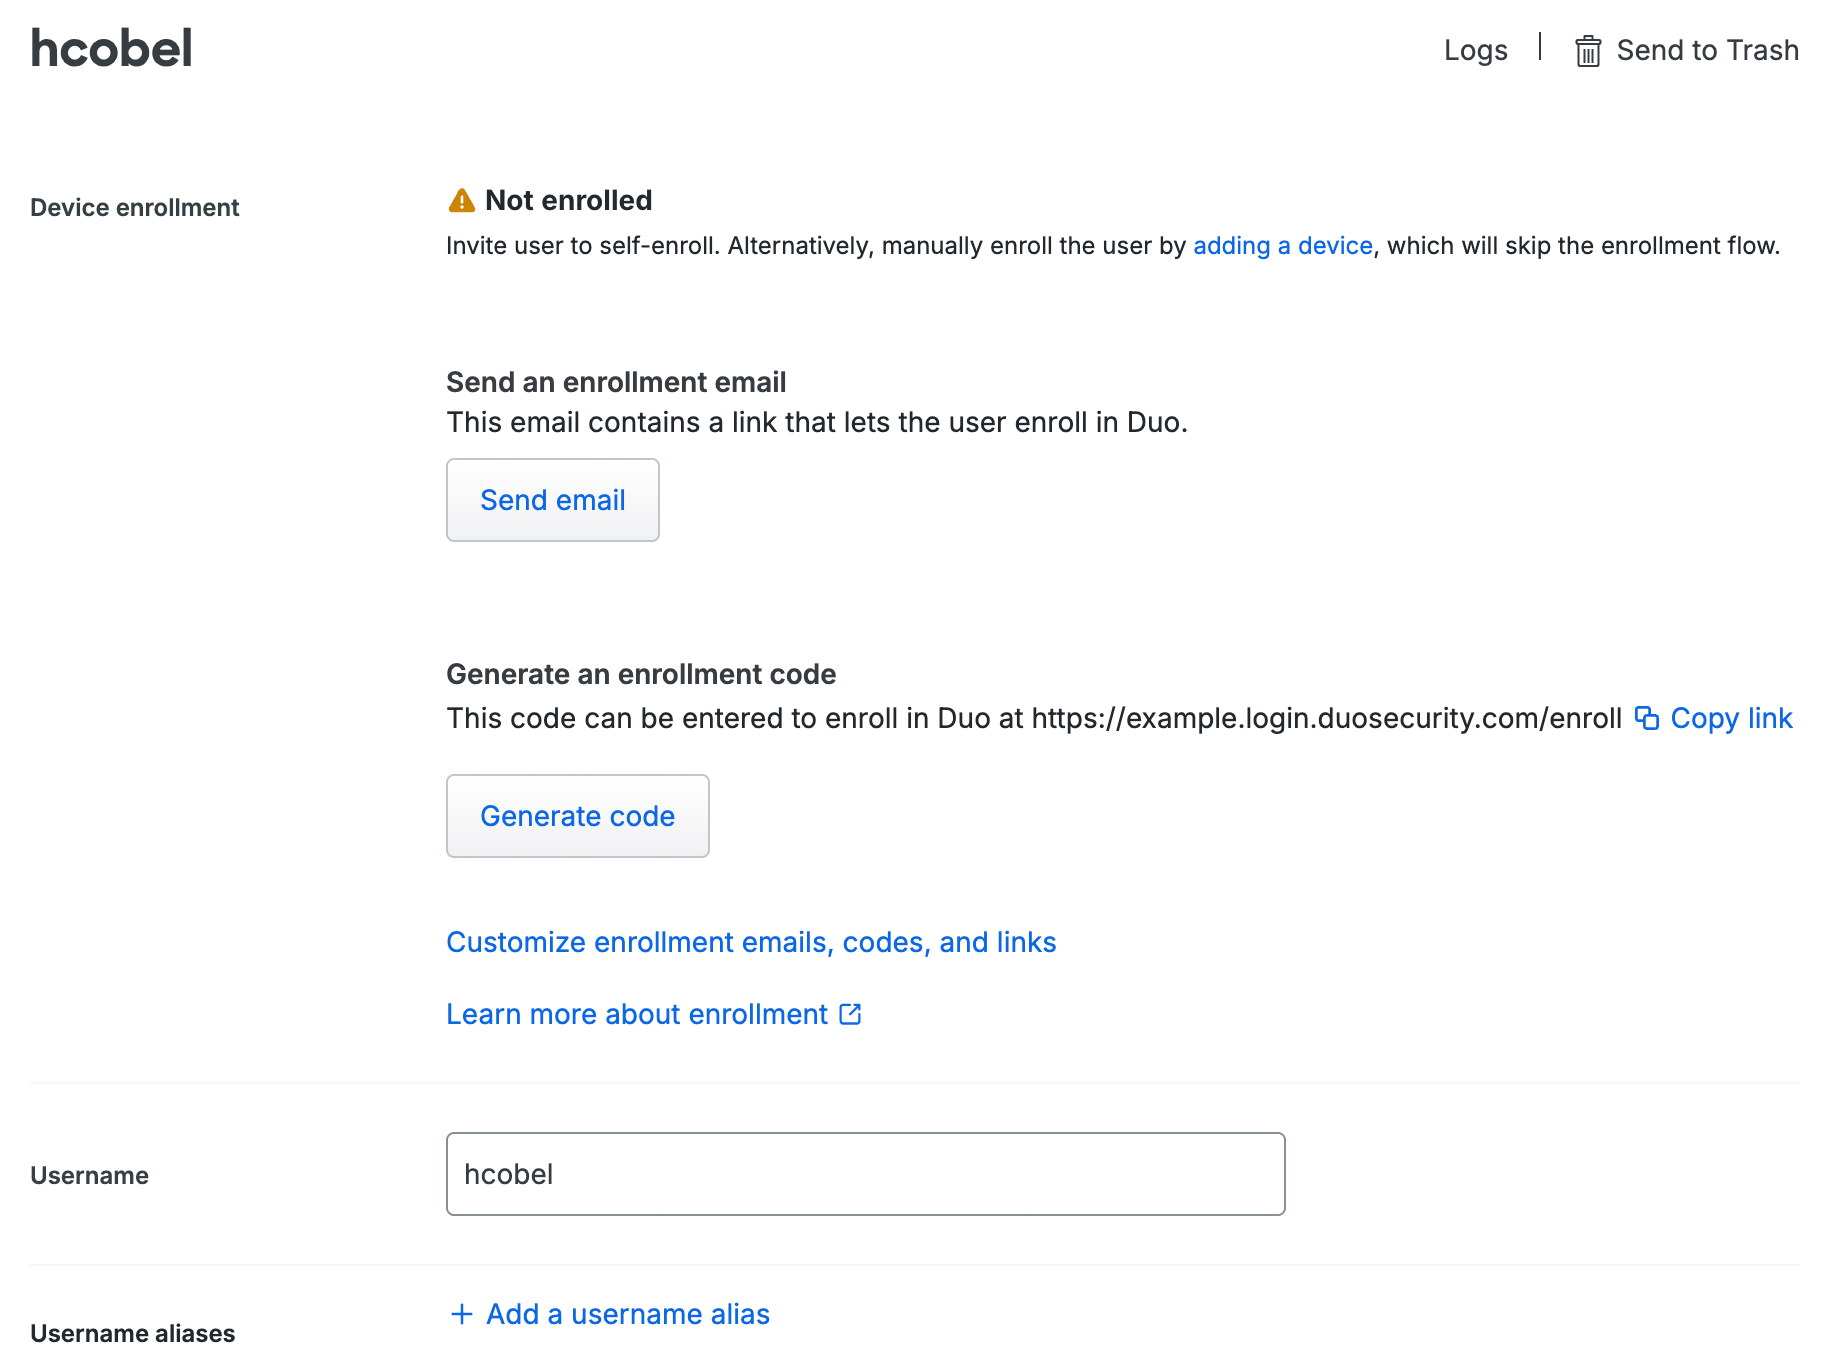
Task: Open the adding a device link
Action: click(x=1283, y=245)
